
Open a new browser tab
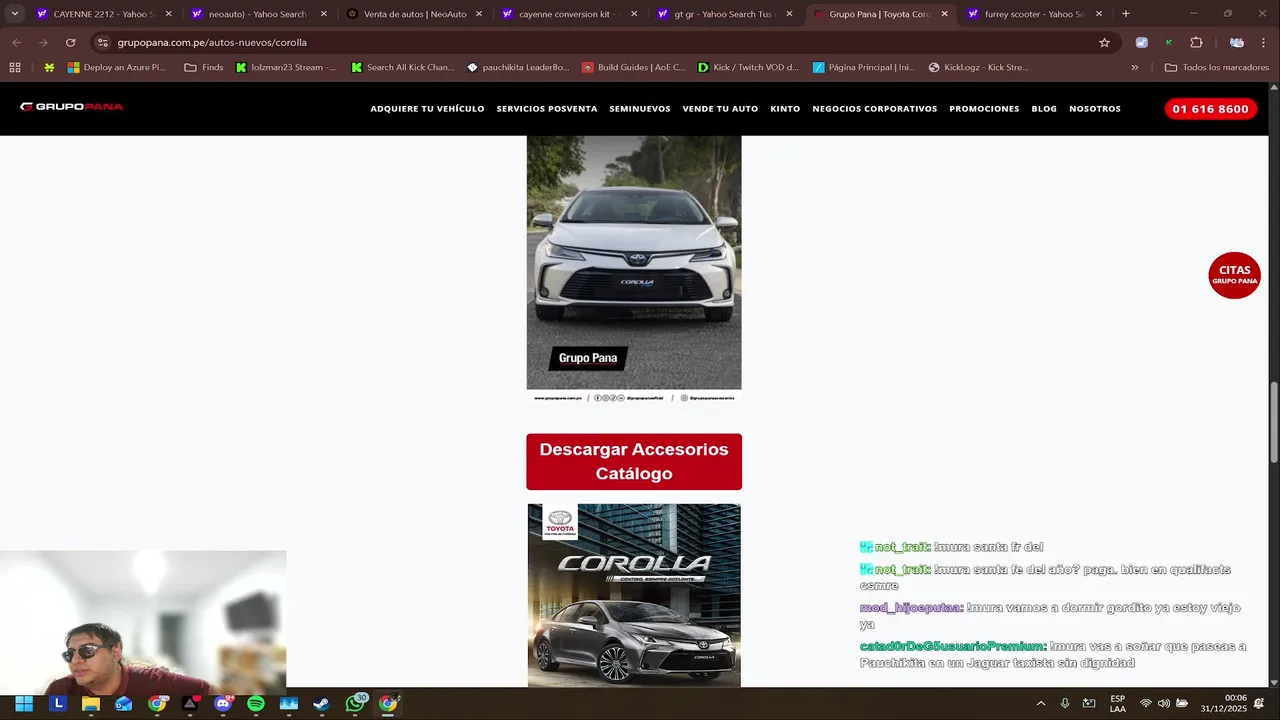coord(1125,14)
